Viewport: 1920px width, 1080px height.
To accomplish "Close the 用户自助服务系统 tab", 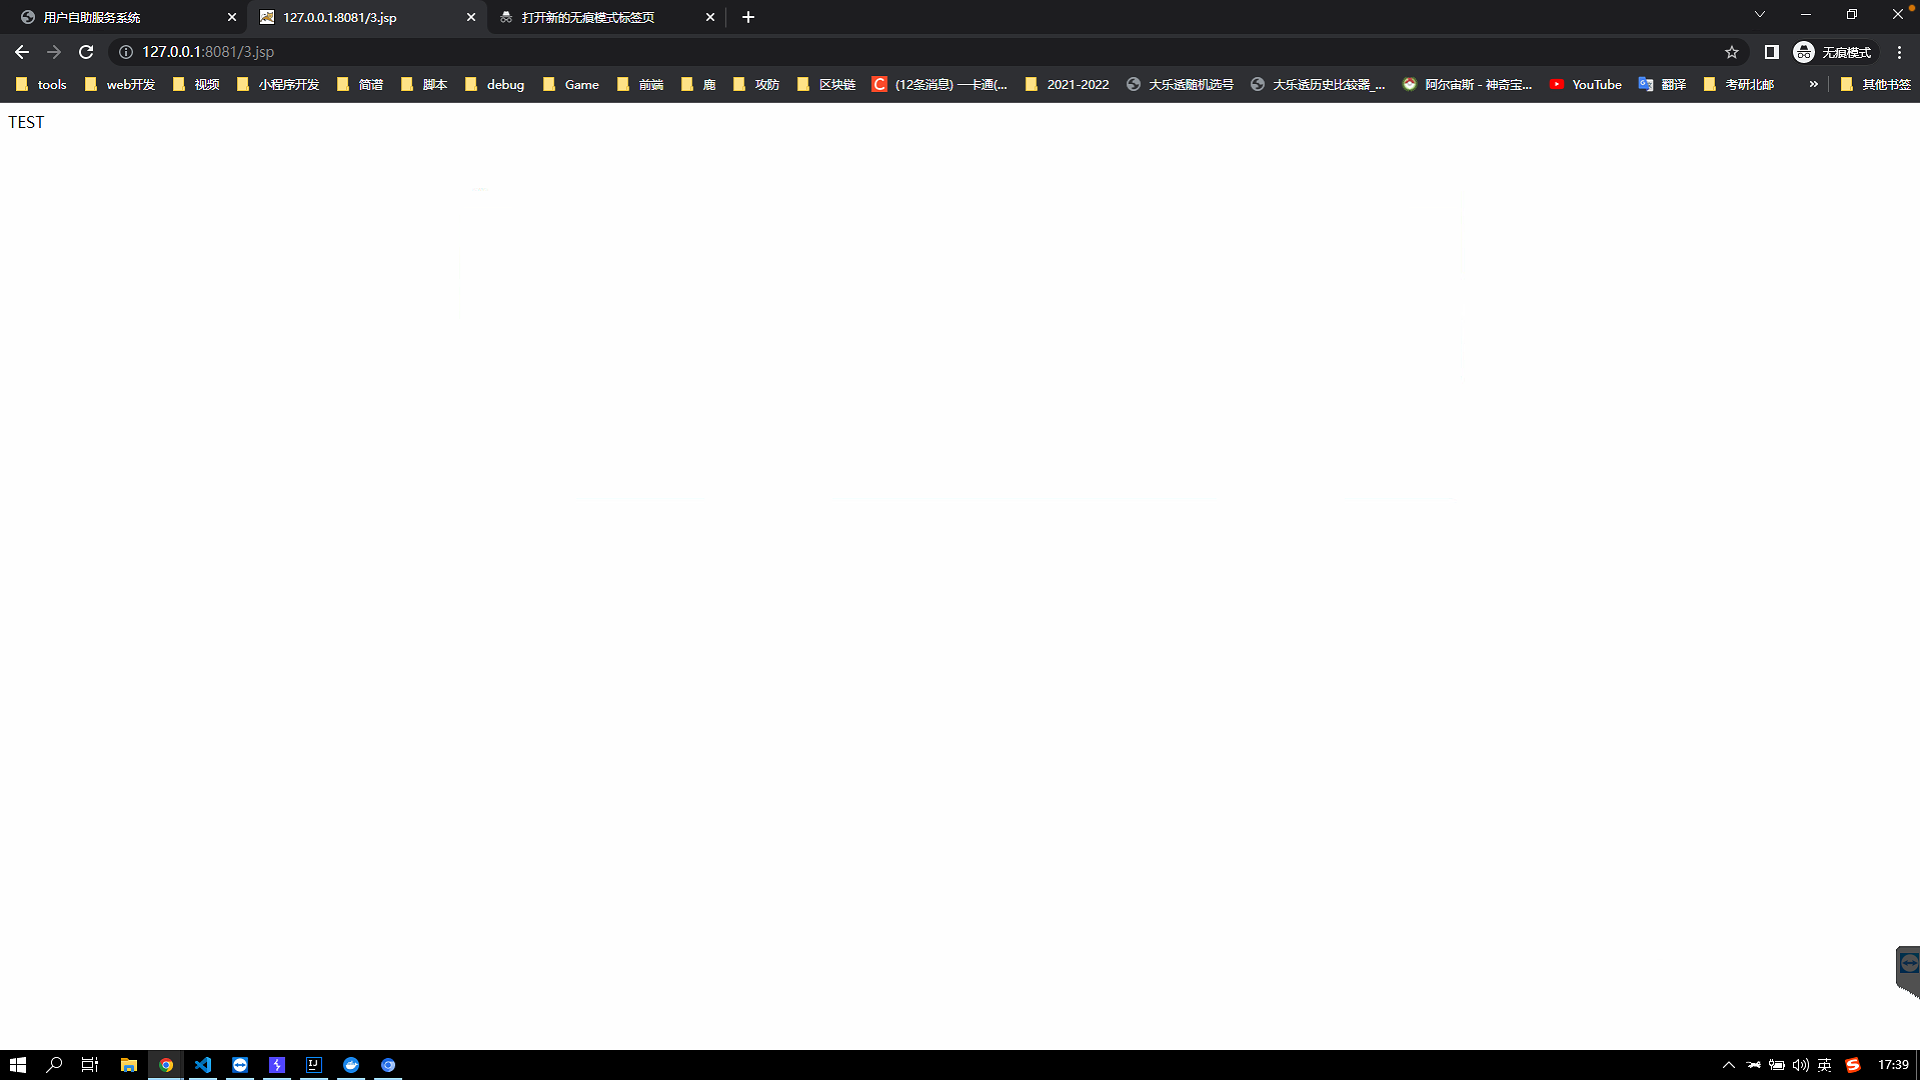I will (x=232, y=17).
